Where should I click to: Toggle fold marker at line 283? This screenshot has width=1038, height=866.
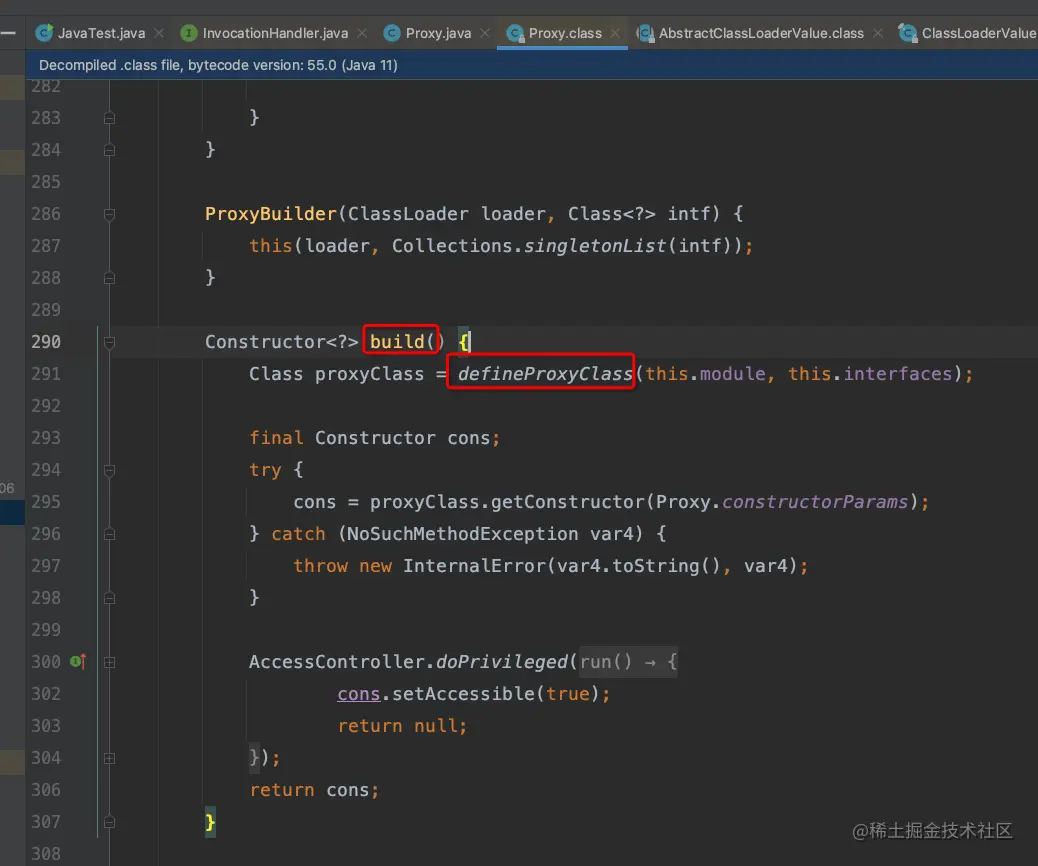(109, 118)
